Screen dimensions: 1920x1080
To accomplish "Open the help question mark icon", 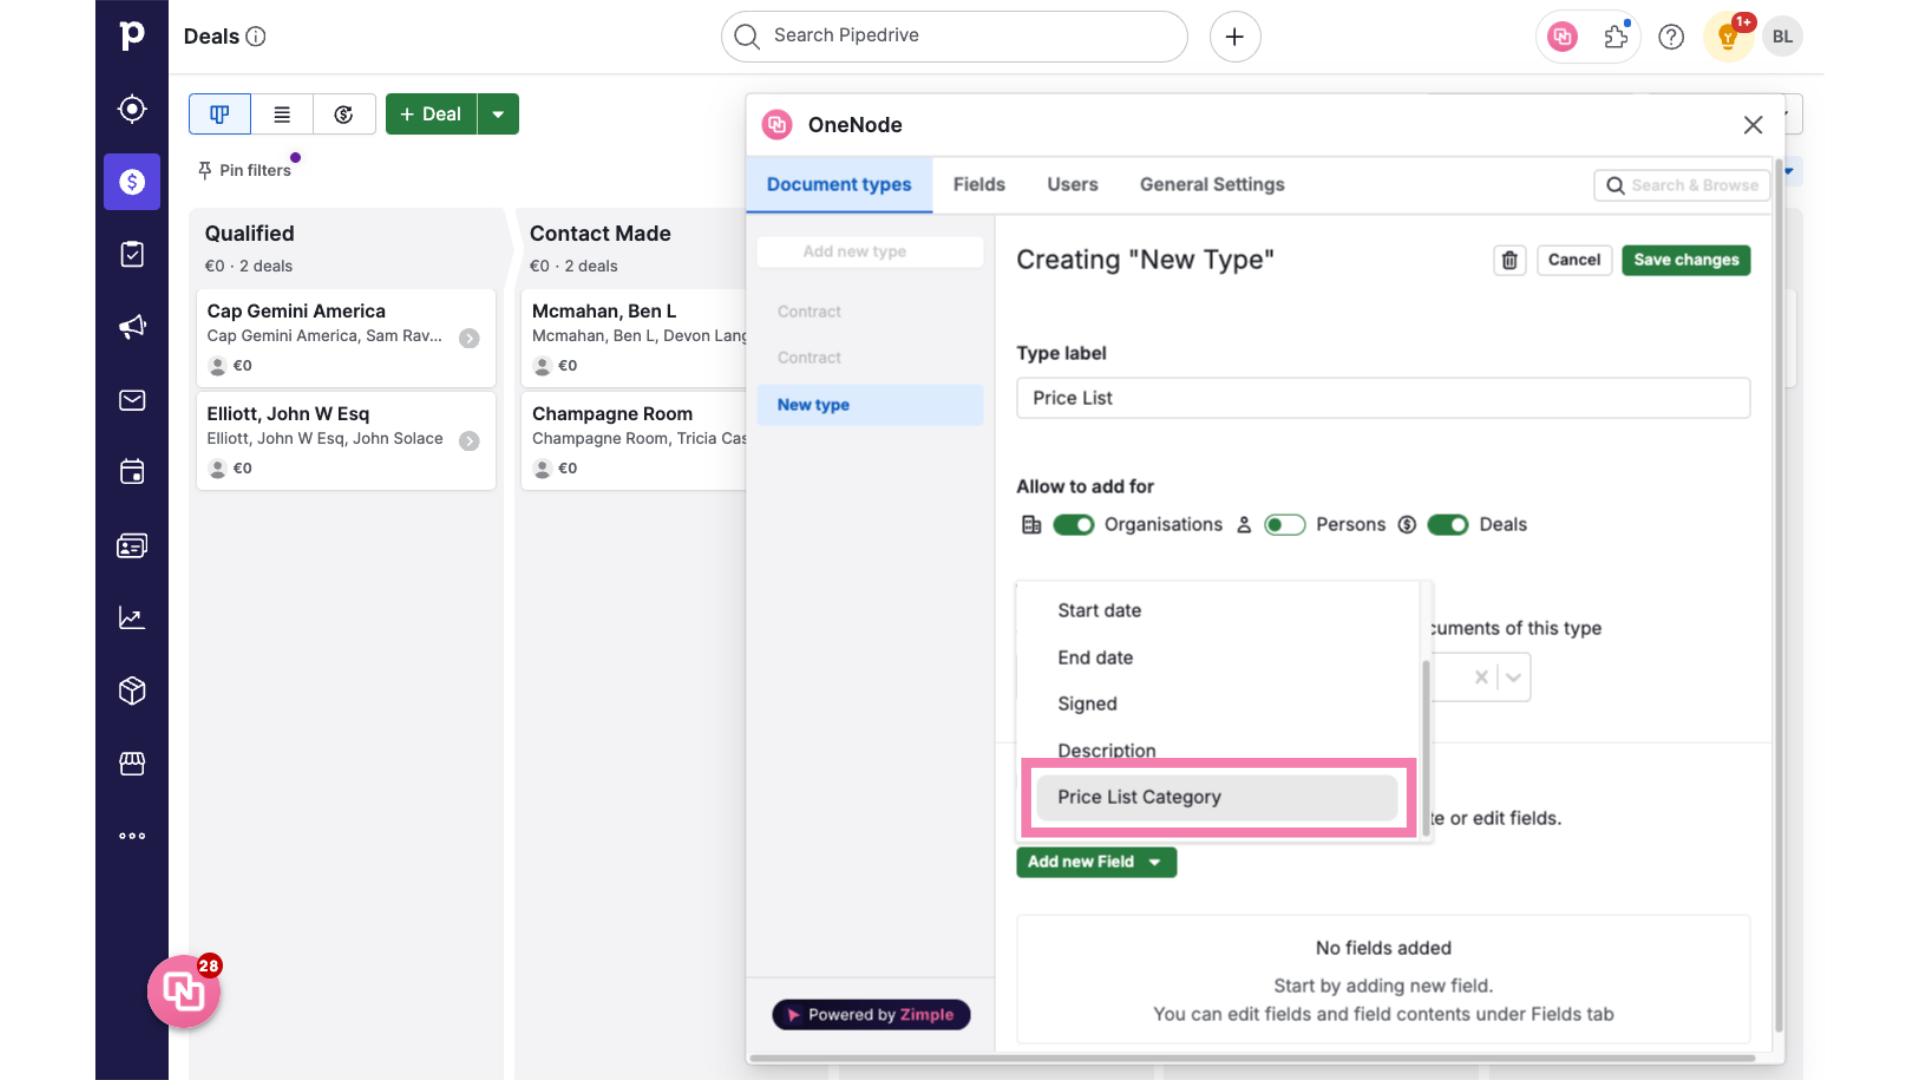I will [x=1671, y=37].
